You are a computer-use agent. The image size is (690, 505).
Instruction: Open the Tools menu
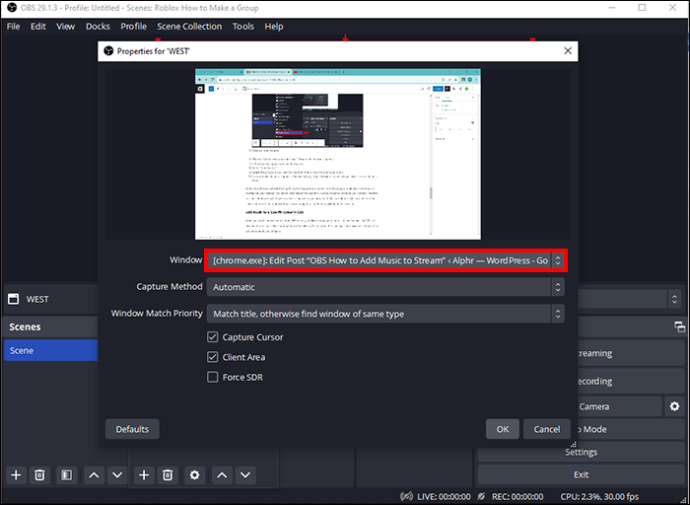tap(243, 26)
